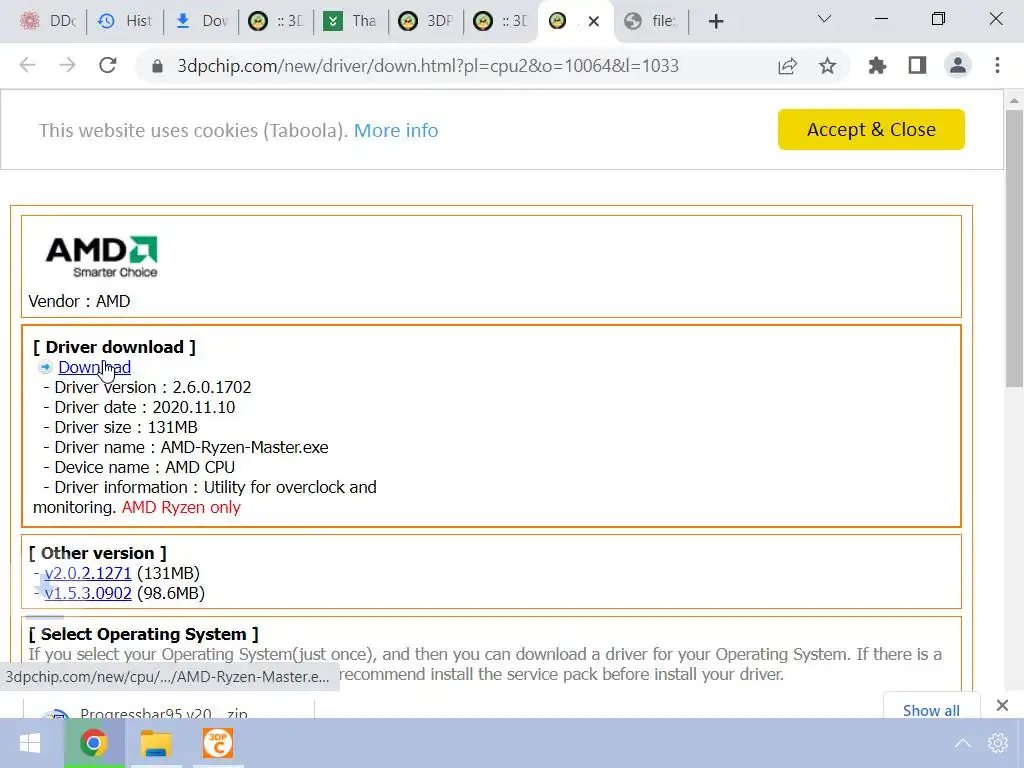The width and height of the screenshot is (1024, 768).
Task: Switch to the Downloads tab
Action: tap(201, 22)
